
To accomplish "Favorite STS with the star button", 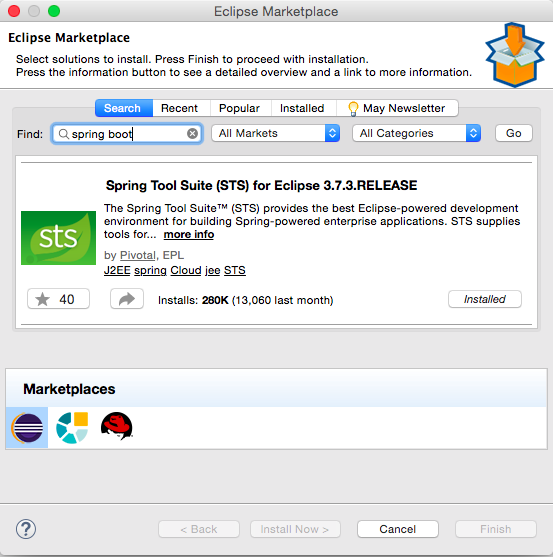I will pyautogui.click(x=58, y=299).
